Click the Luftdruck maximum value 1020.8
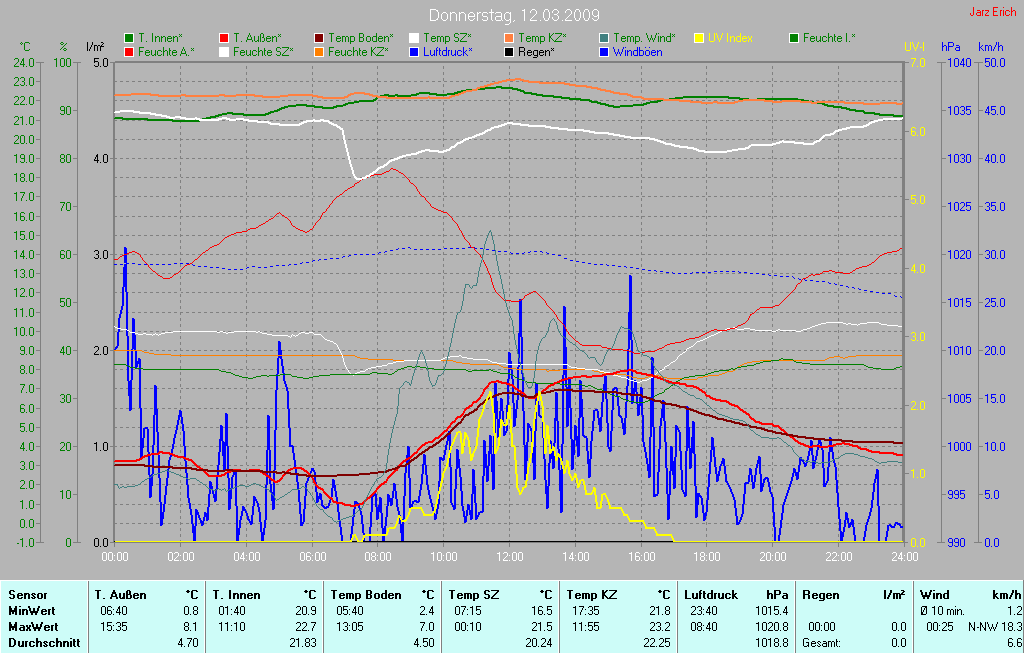 point(771,627)
